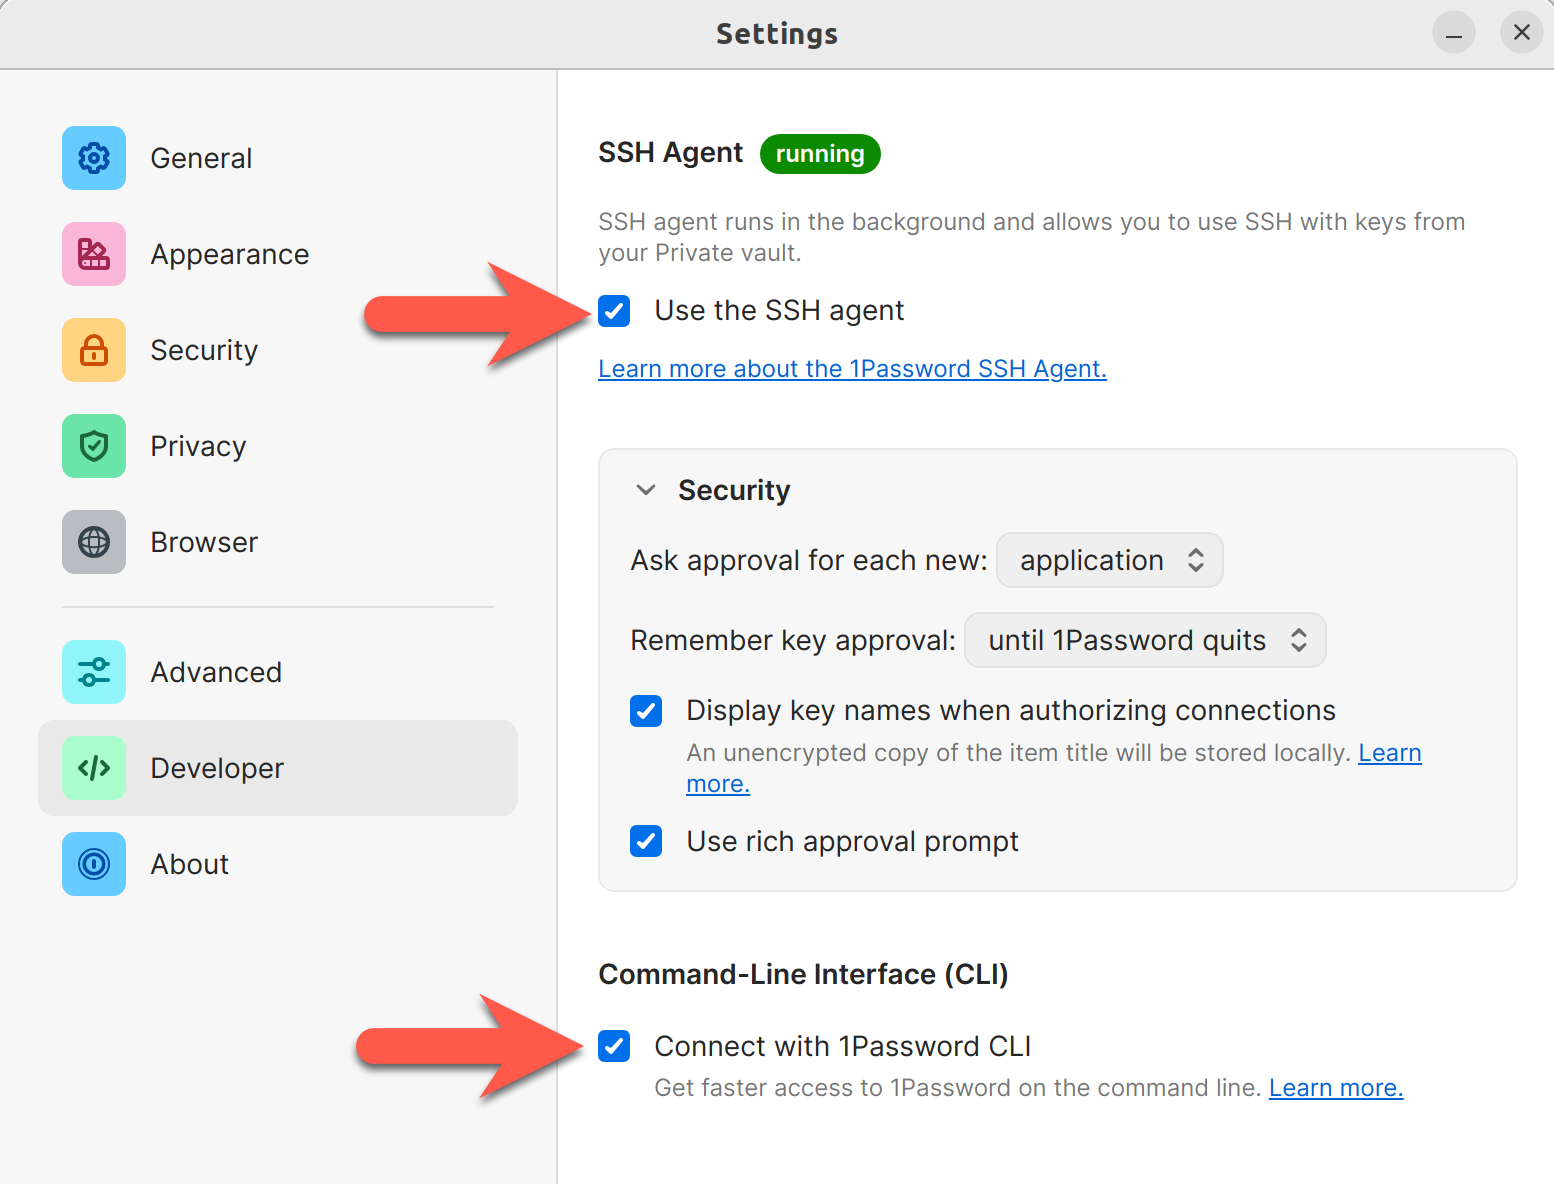Click the Settings window title
Screen dimensions: 1554x1184
click(777, 34)
